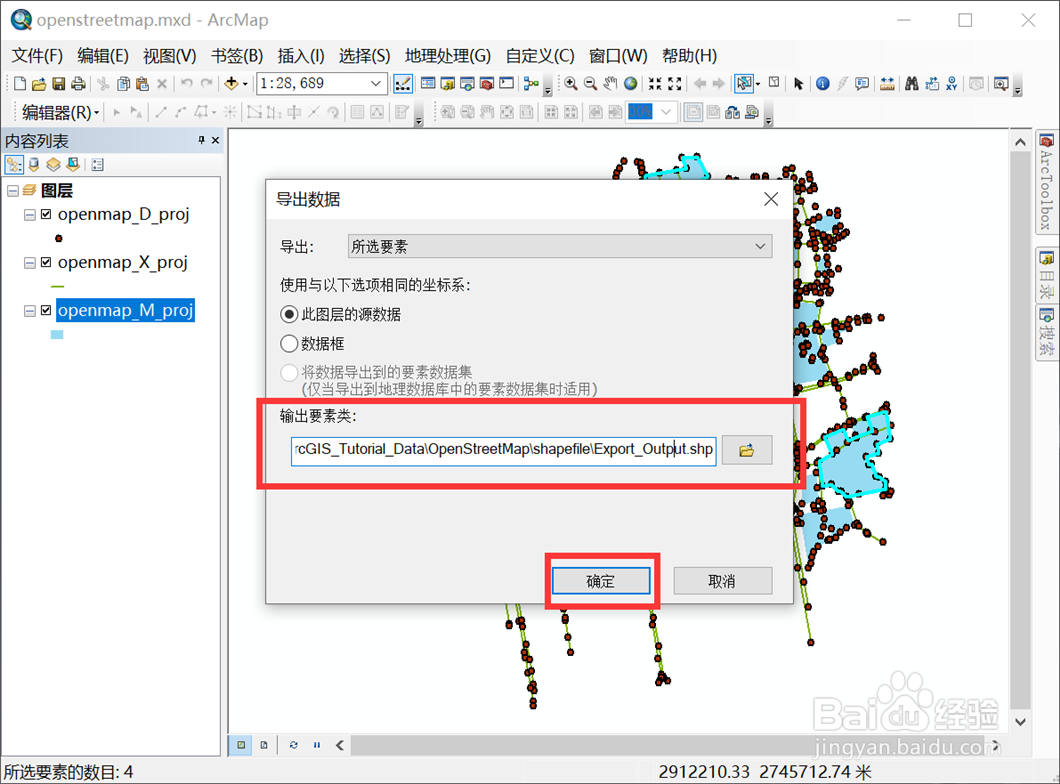Close the 导出数据 dialog
The image size is (1060, 784).
point(771,199)
